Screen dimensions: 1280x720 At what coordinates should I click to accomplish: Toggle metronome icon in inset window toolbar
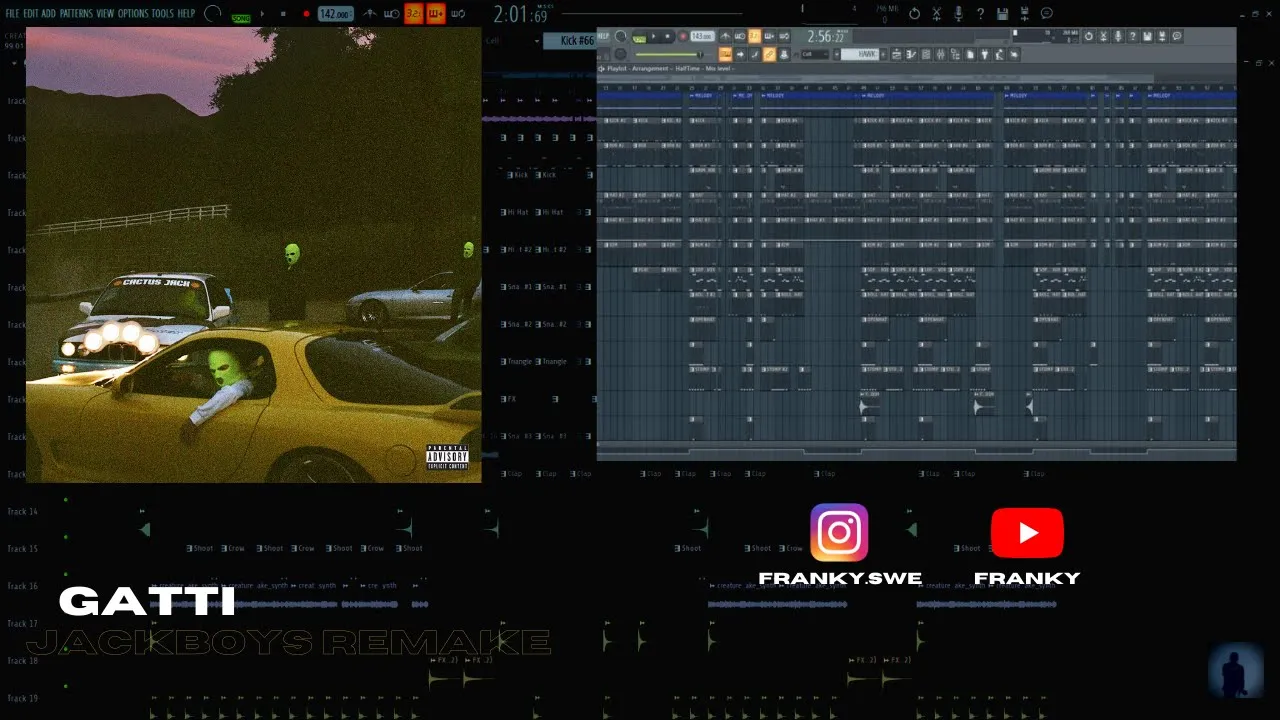tap(726, 36)
